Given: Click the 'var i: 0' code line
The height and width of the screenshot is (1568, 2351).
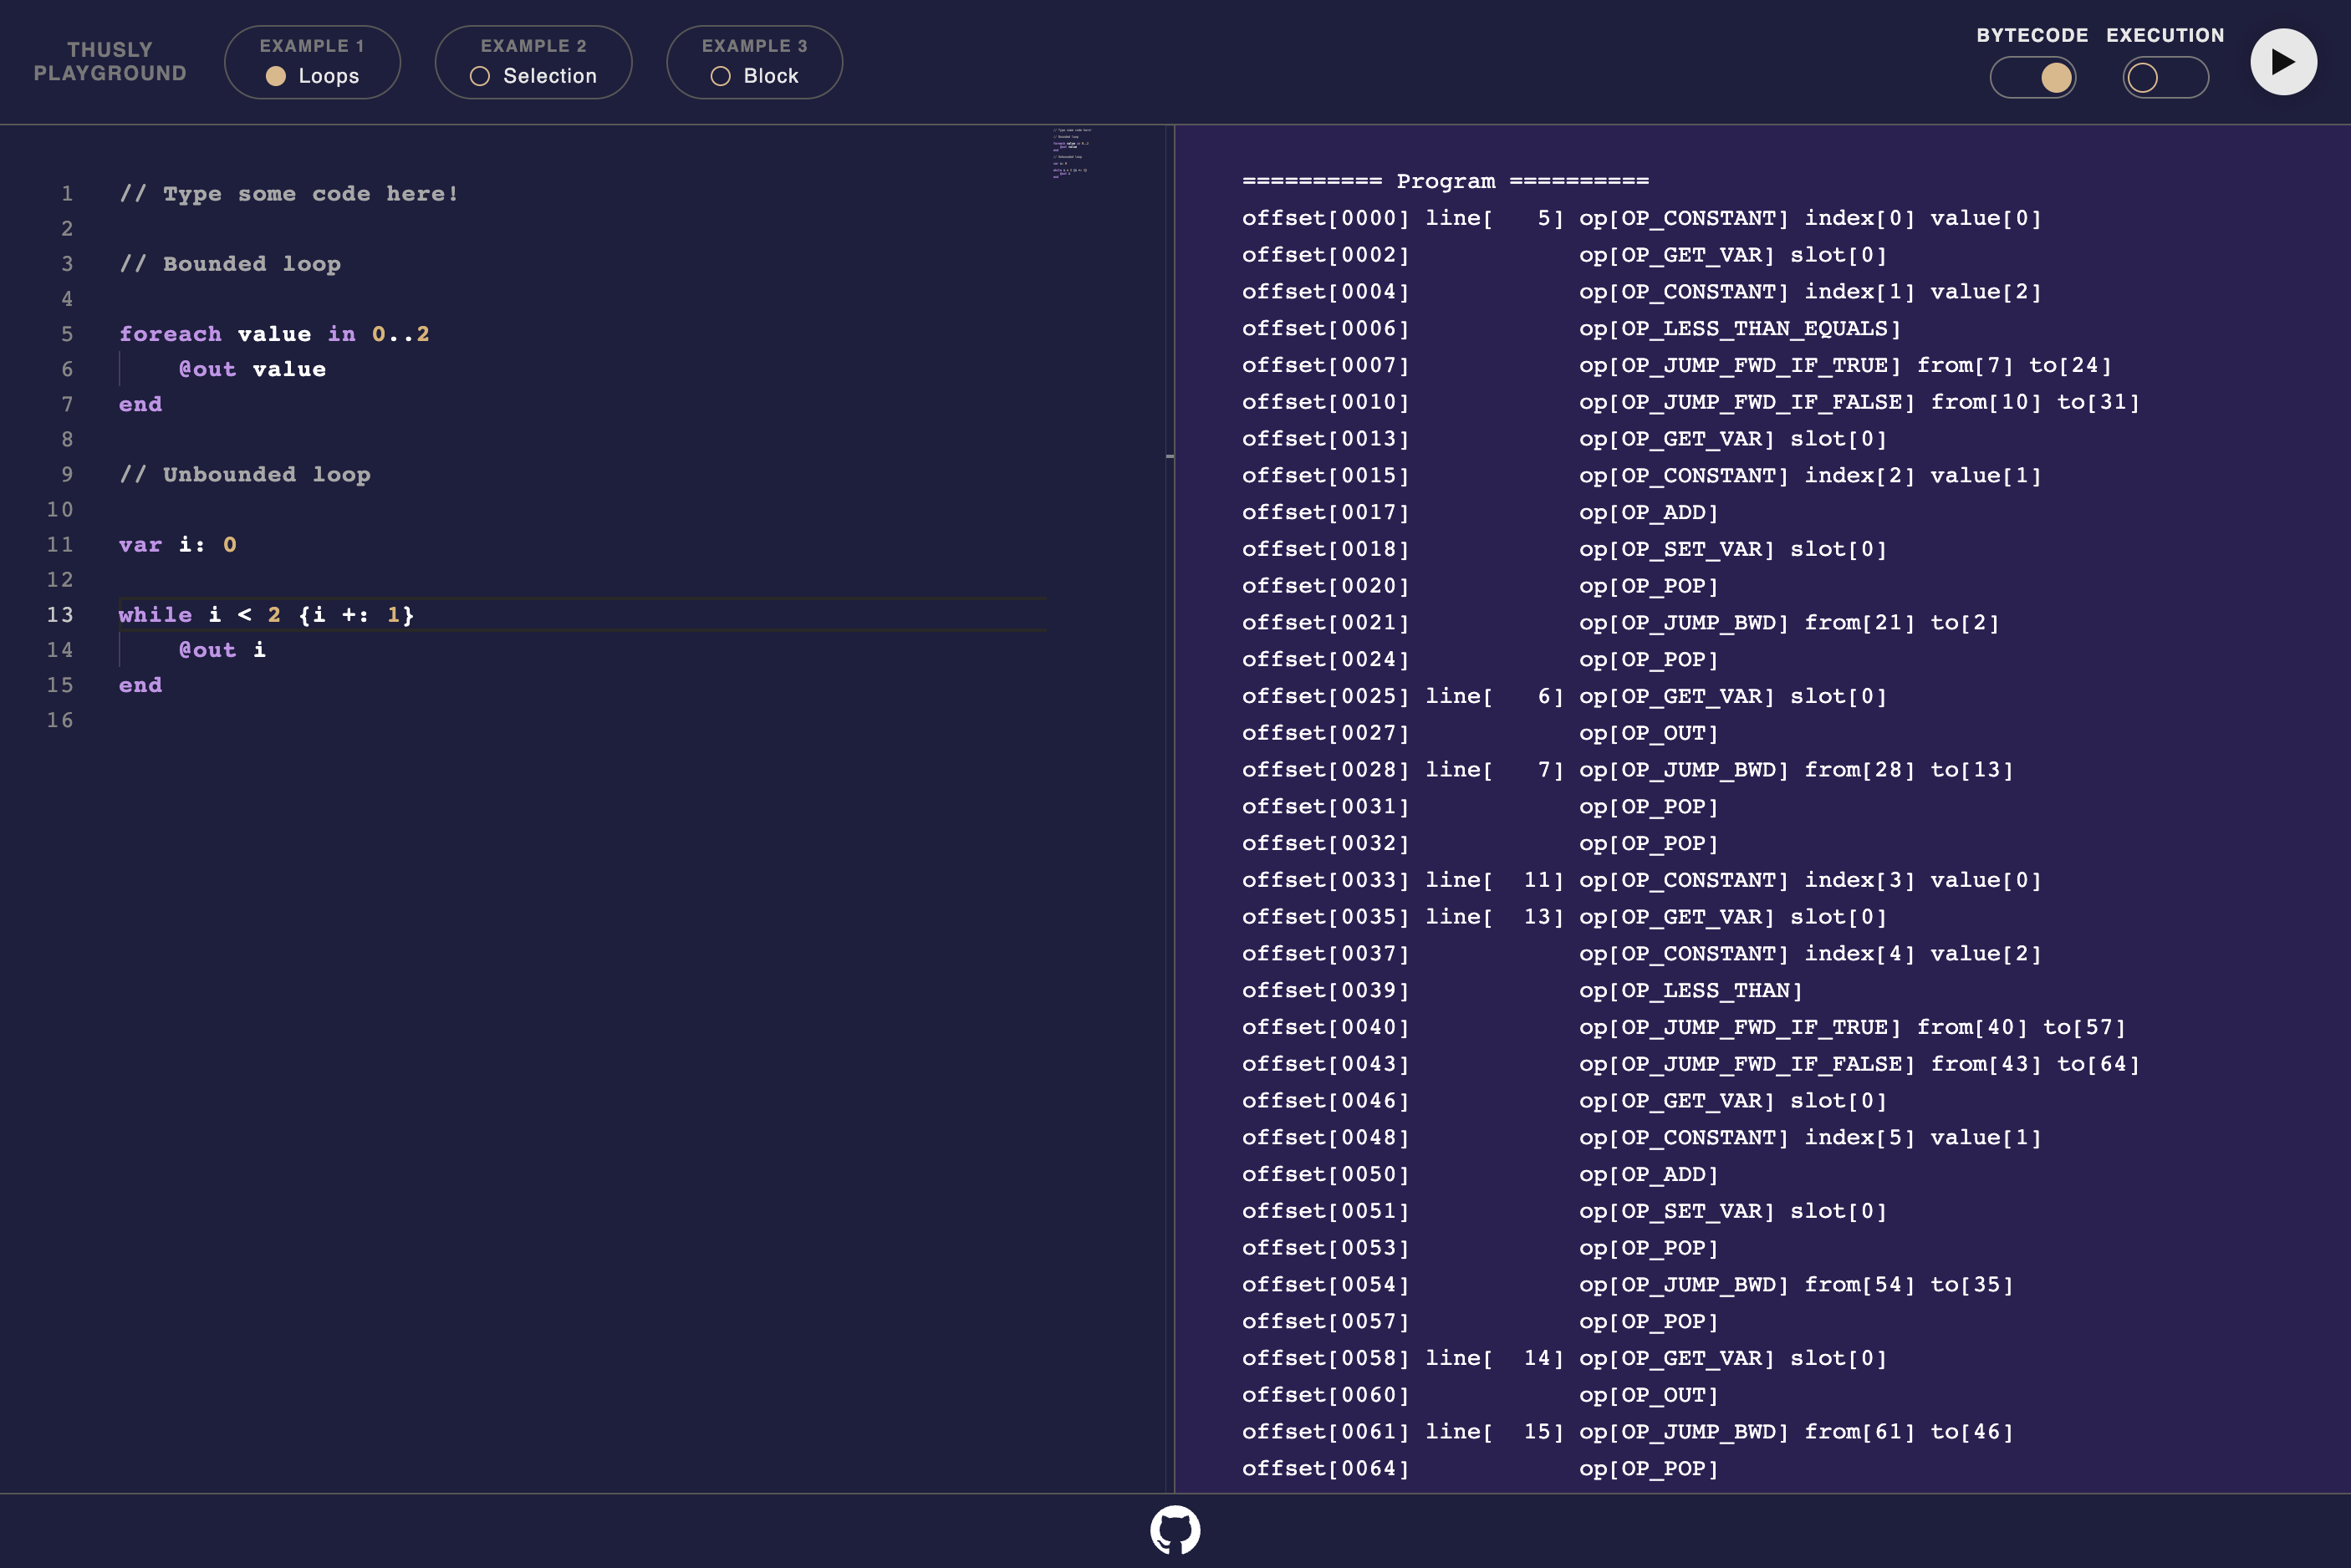Looking at the screenshot, I should (178, 545).
